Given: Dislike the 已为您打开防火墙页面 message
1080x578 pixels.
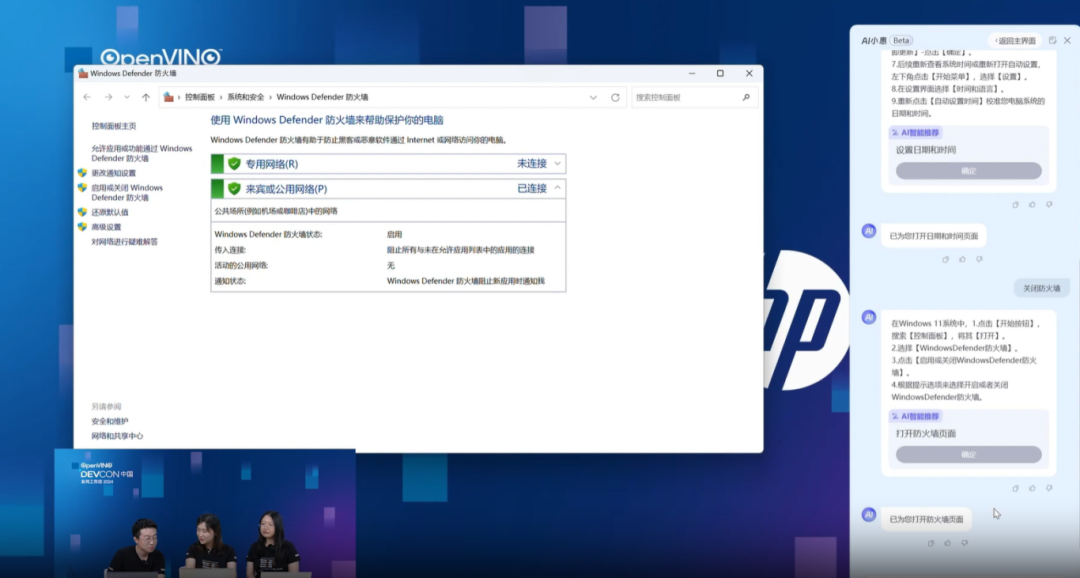Looking at the screenshot, I should click(964, 543).
